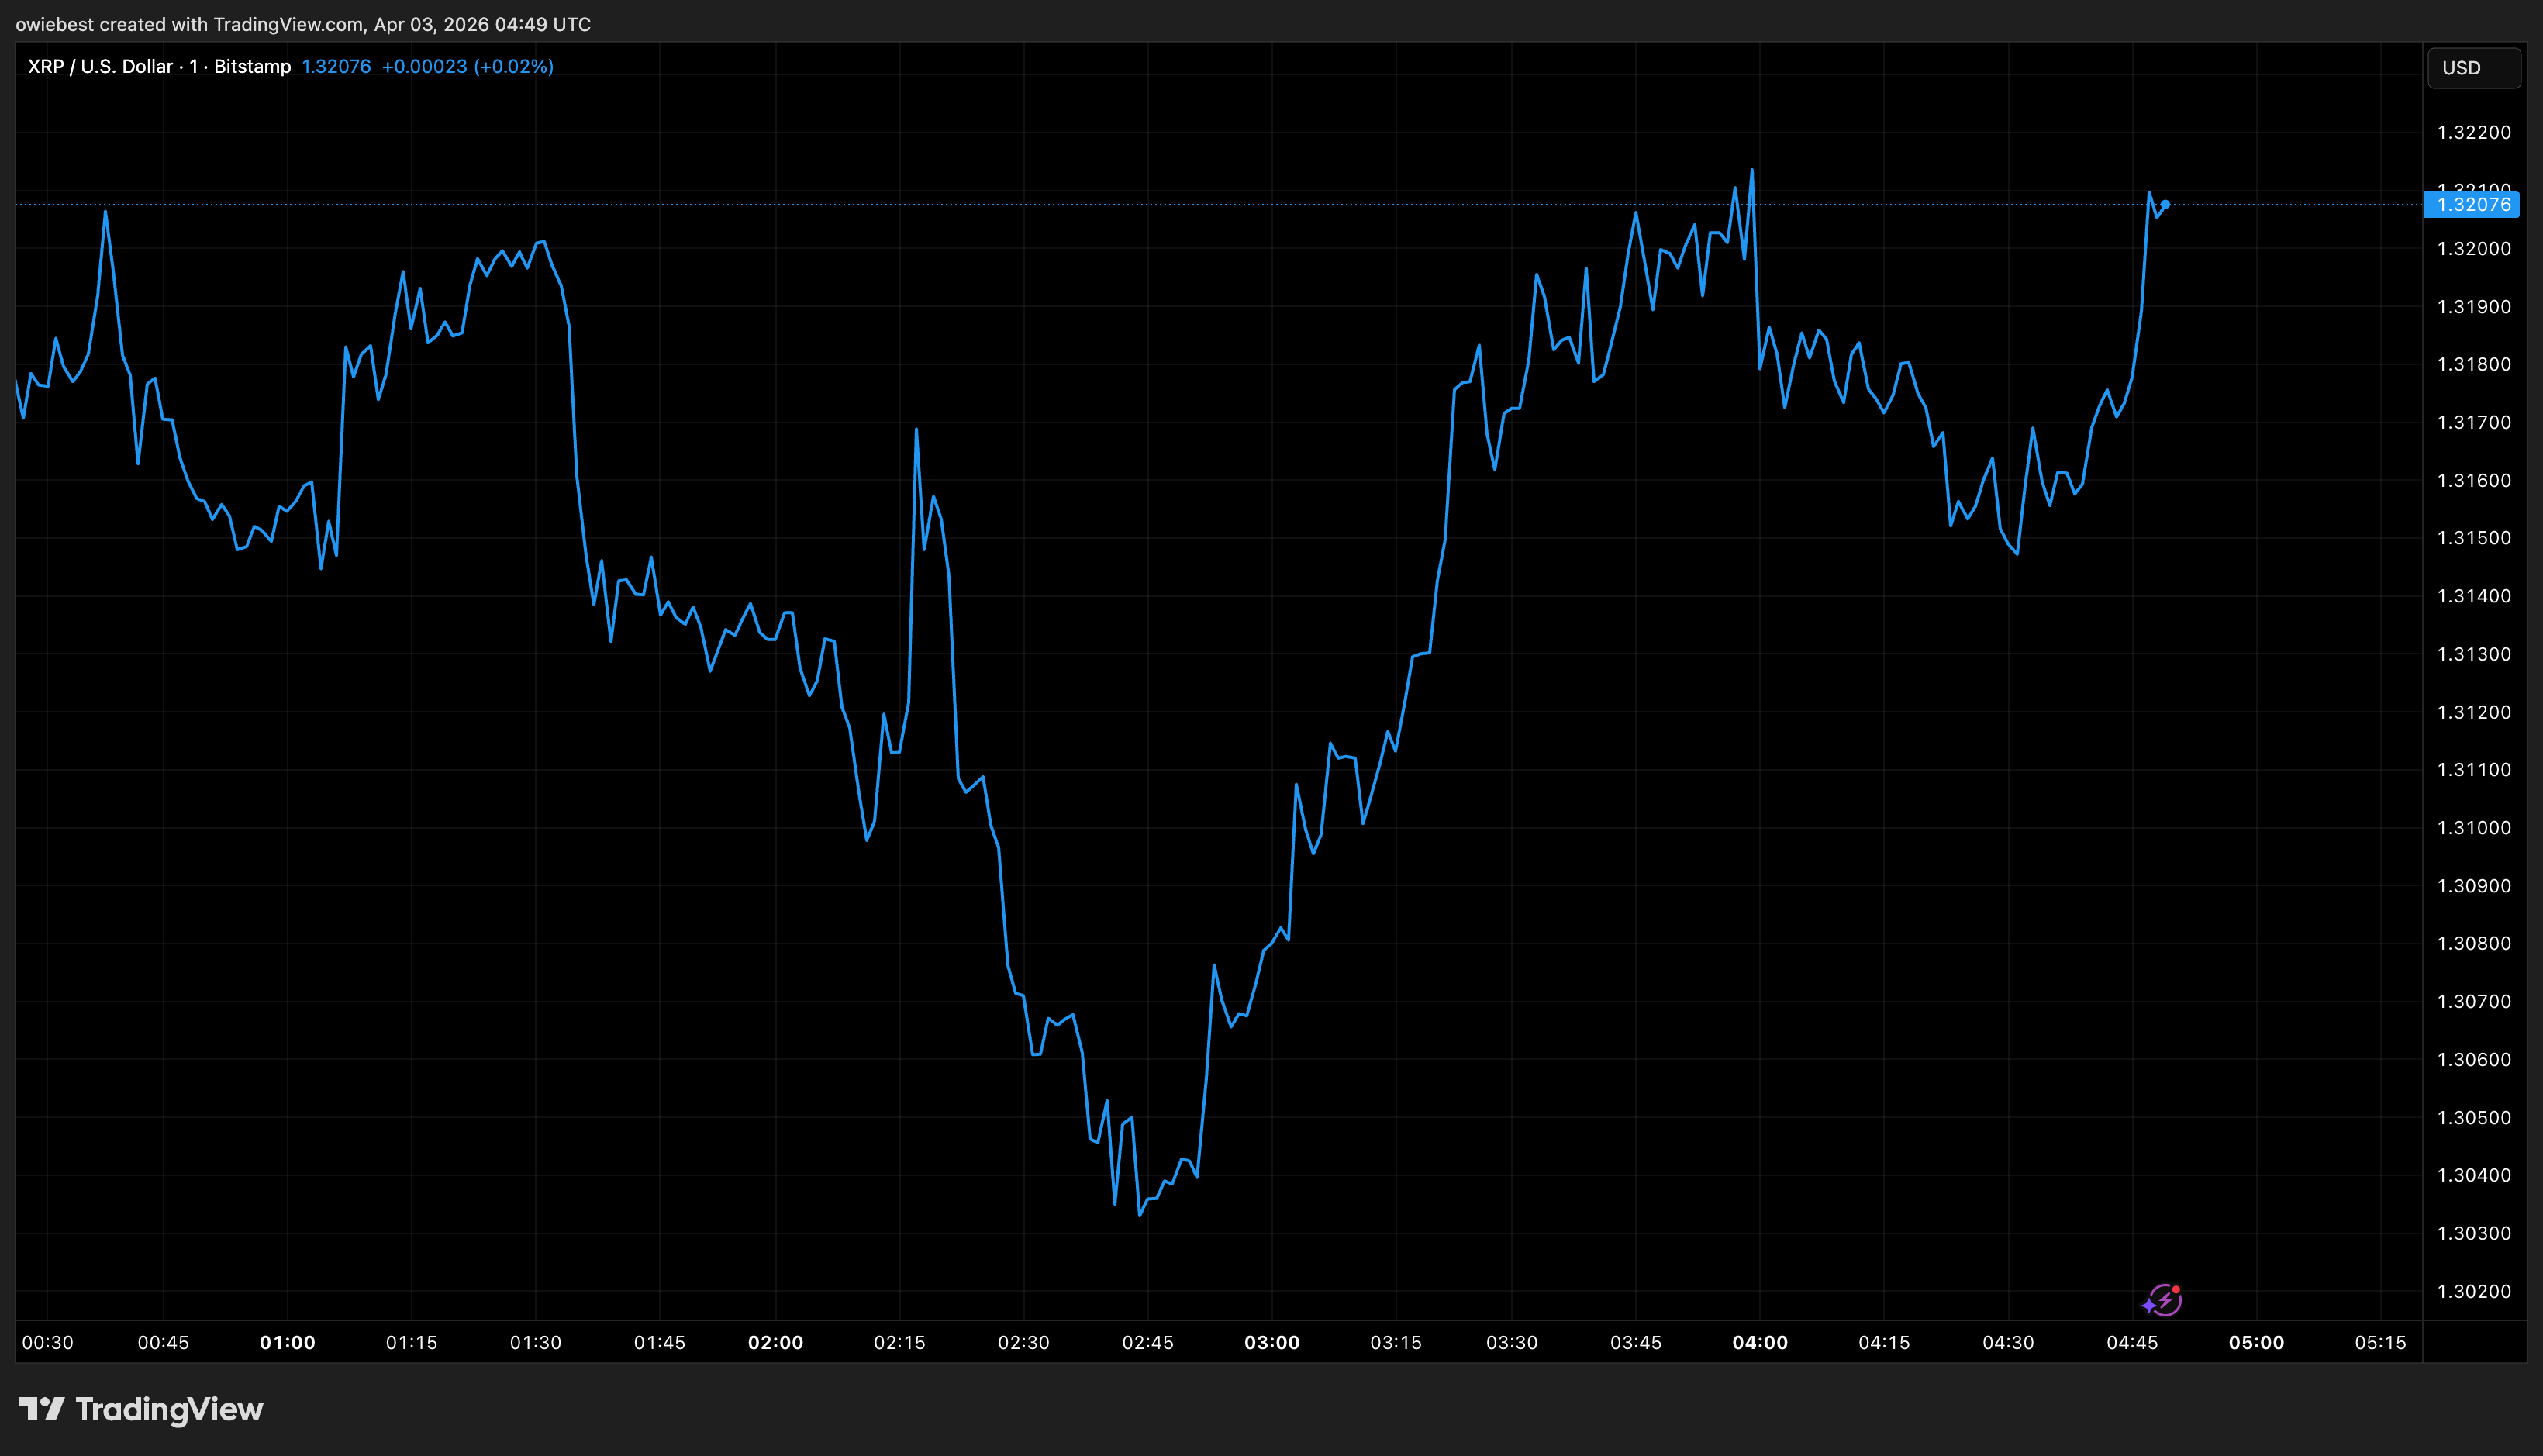Image resolution: width=2543 pixels, height=1456 pixels.
Task: Click the 02:00 label on the time axis
Action: [x=775, y=1342]
